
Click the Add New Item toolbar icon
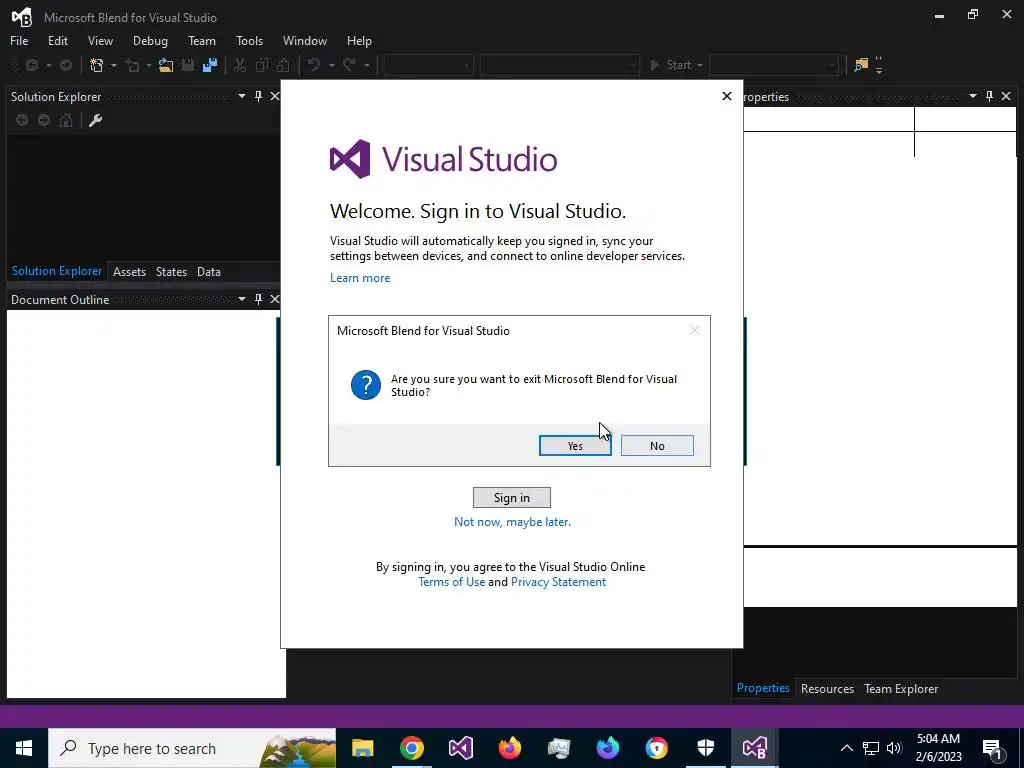pos(133,65)
